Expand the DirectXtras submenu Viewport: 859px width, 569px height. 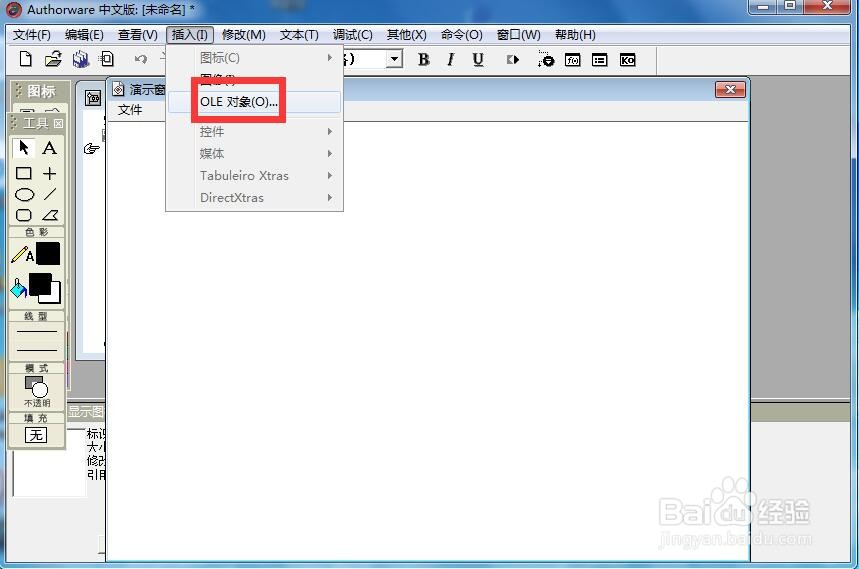tap(255, 197)
